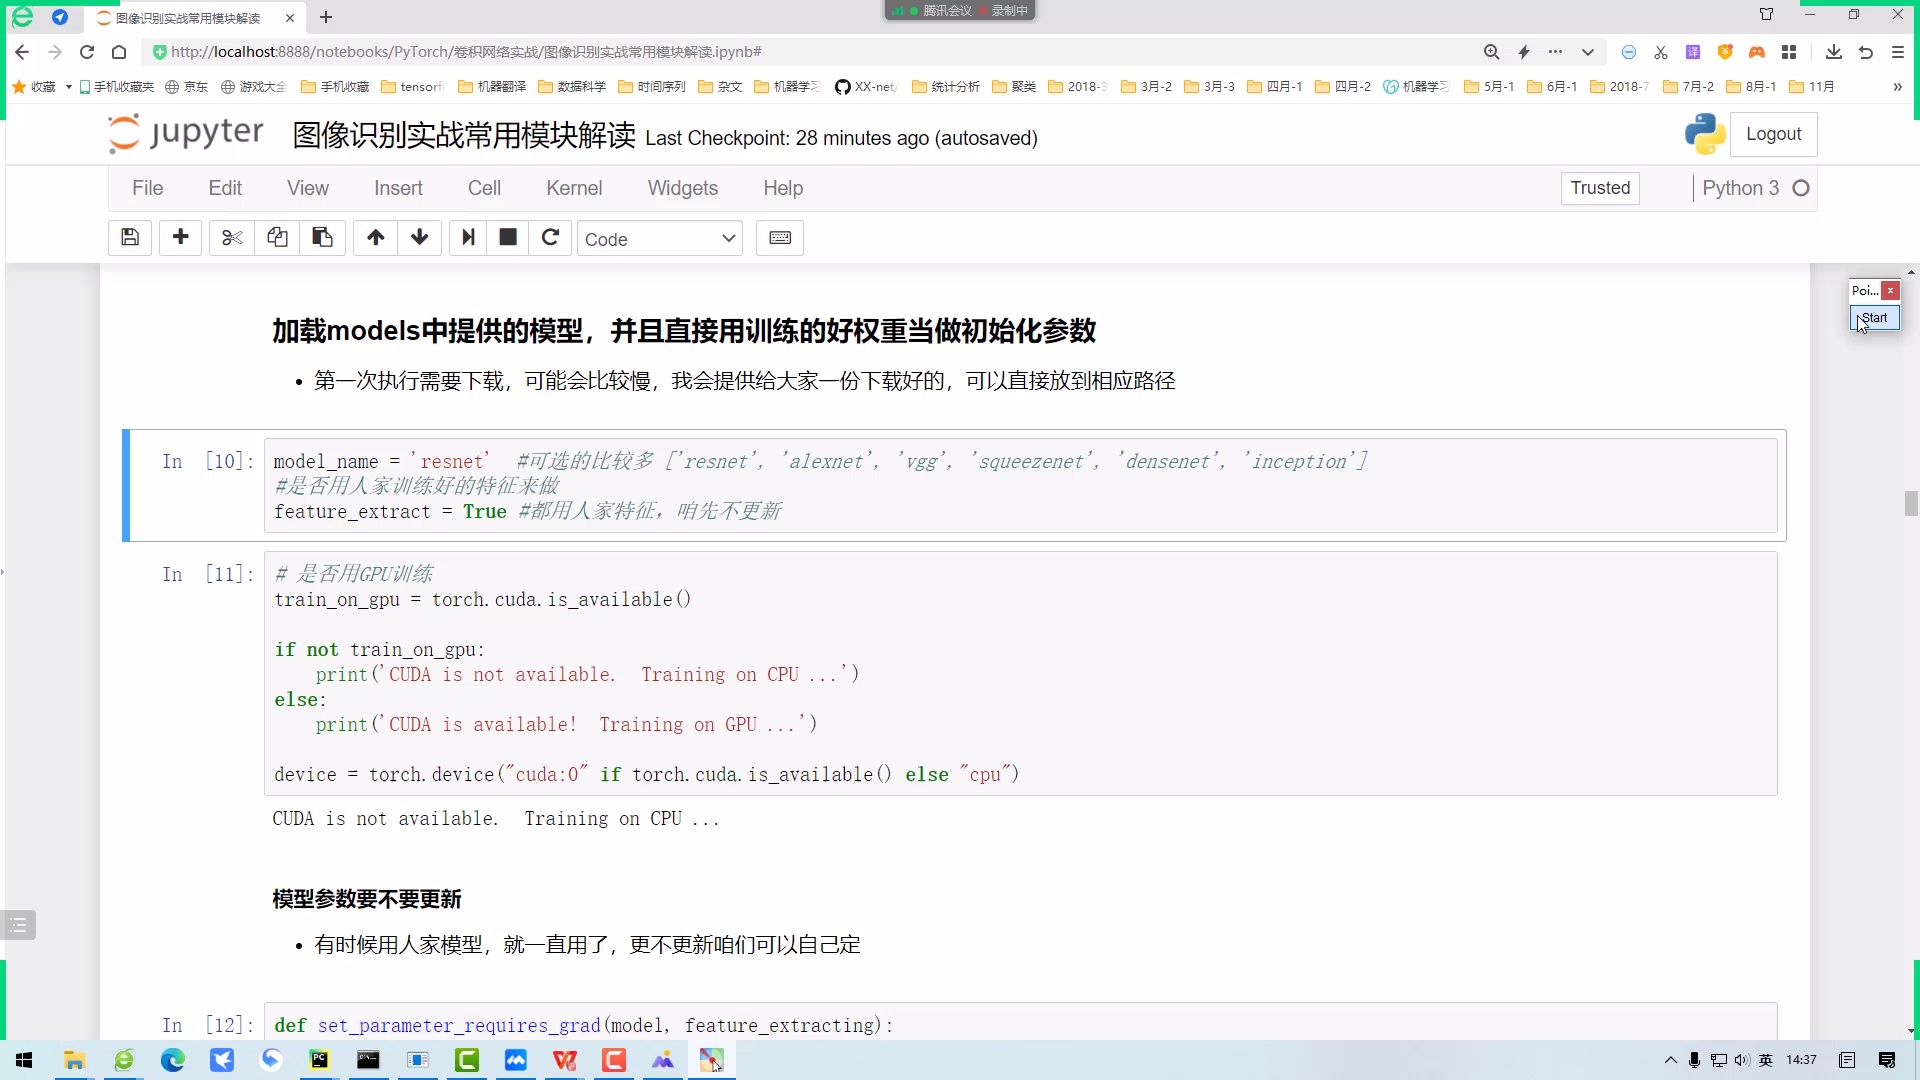This screenshot has height=1080, width=1920.
Task: Insert a new cell with the plus icon
Action: click(180, 238)
